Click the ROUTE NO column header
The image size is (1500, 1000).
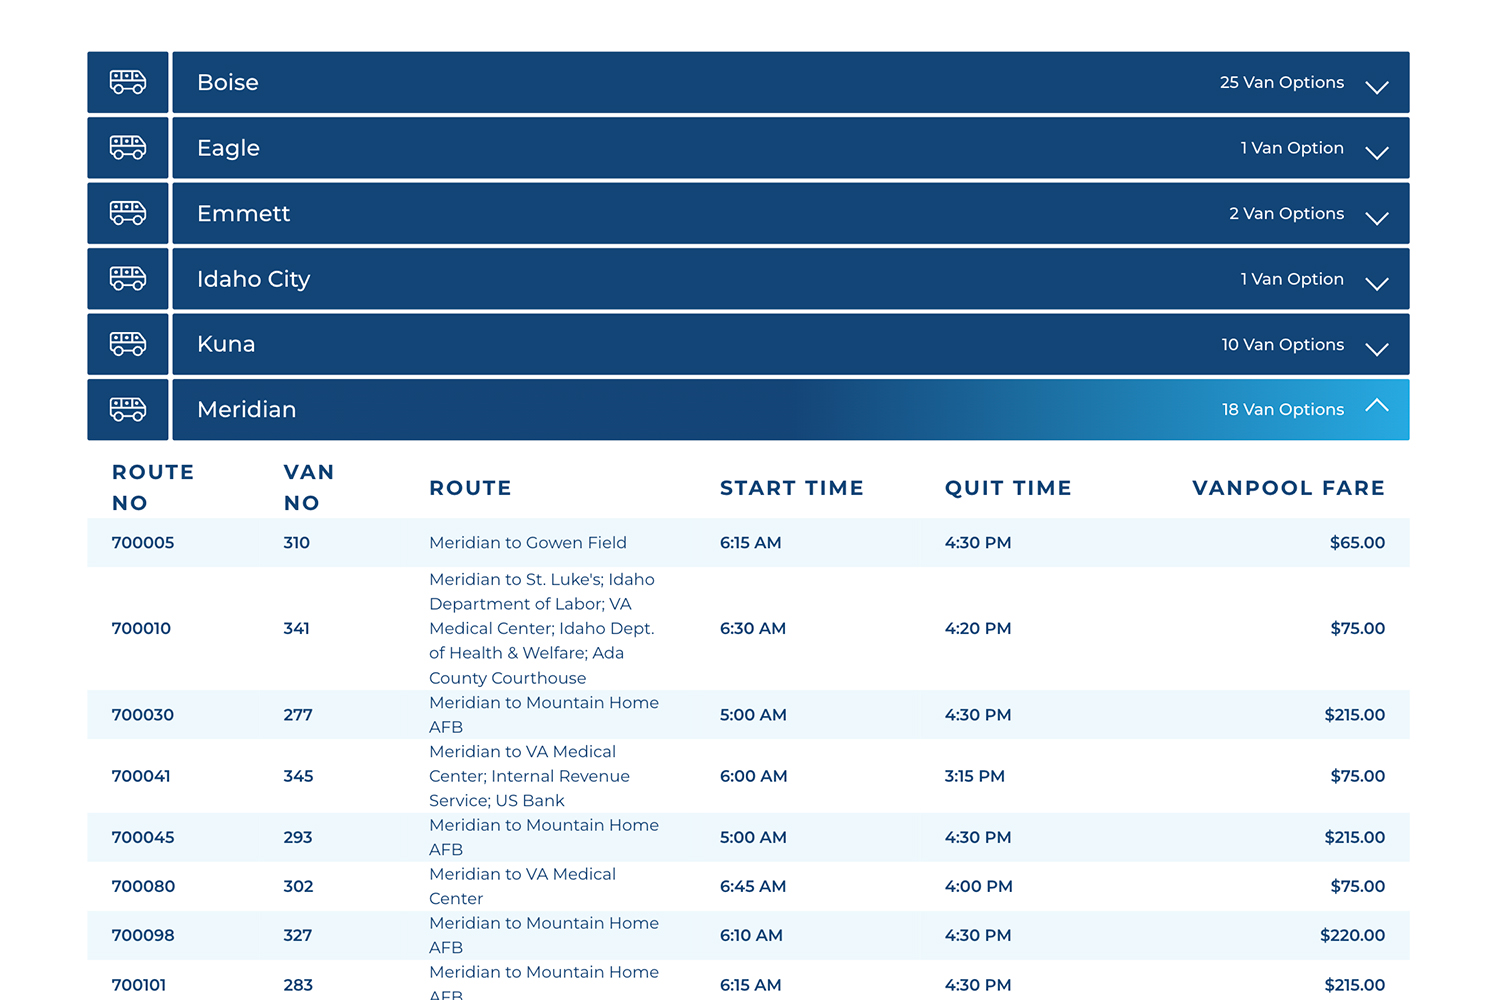coord(153,487)
